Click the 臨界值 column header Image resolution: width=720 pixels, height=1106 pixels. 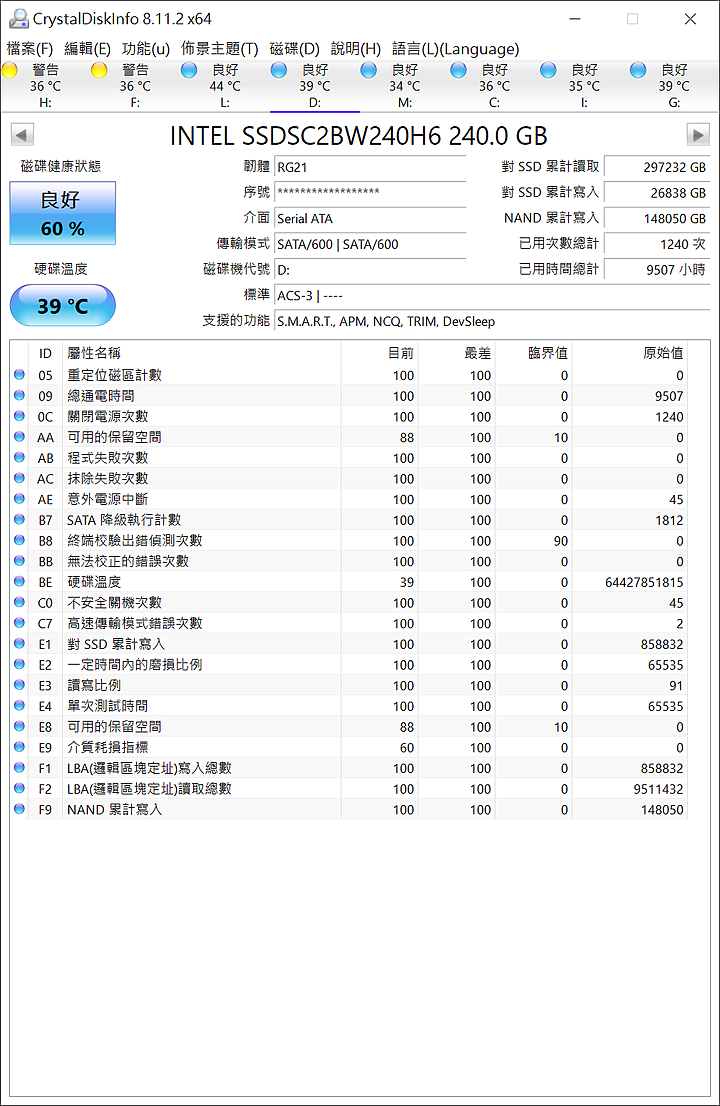tap(533, 353)
